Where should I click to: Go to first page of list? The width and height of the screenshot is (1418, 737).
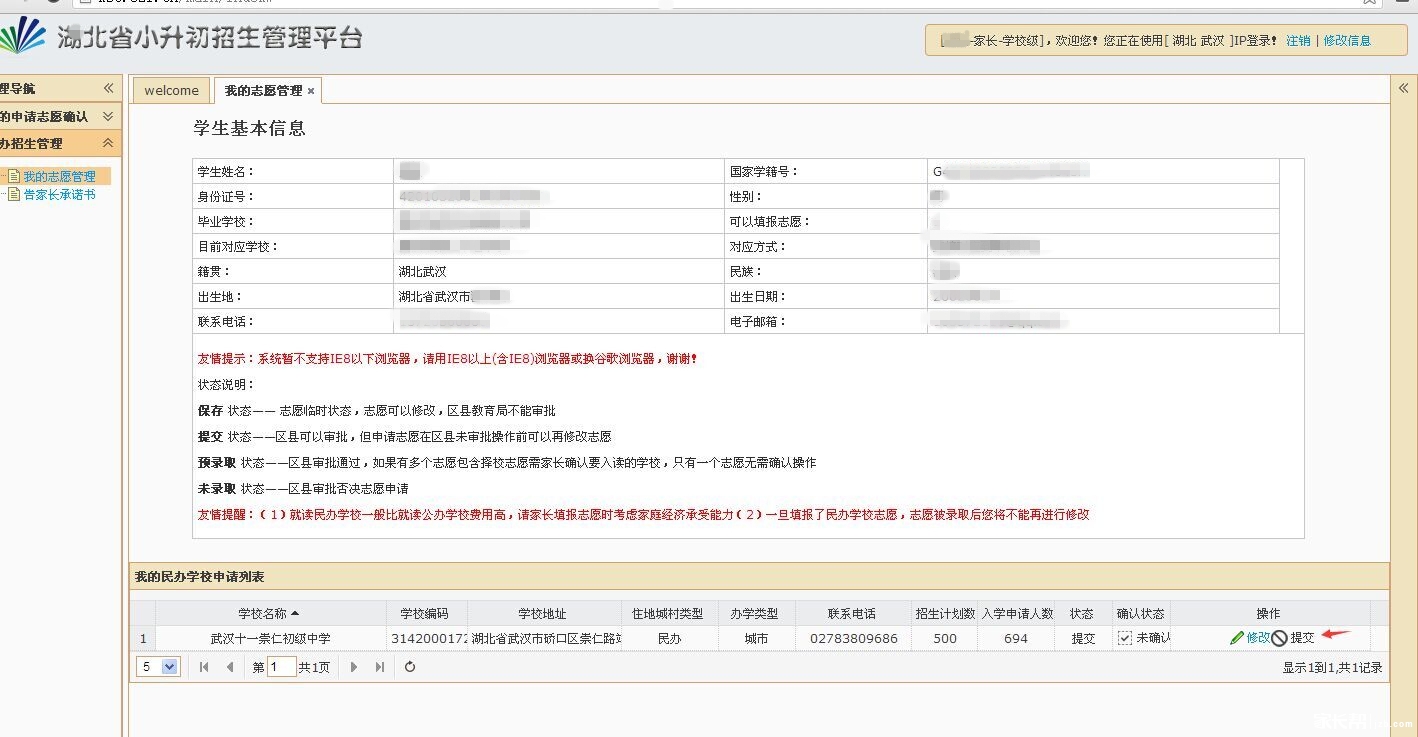205,667
